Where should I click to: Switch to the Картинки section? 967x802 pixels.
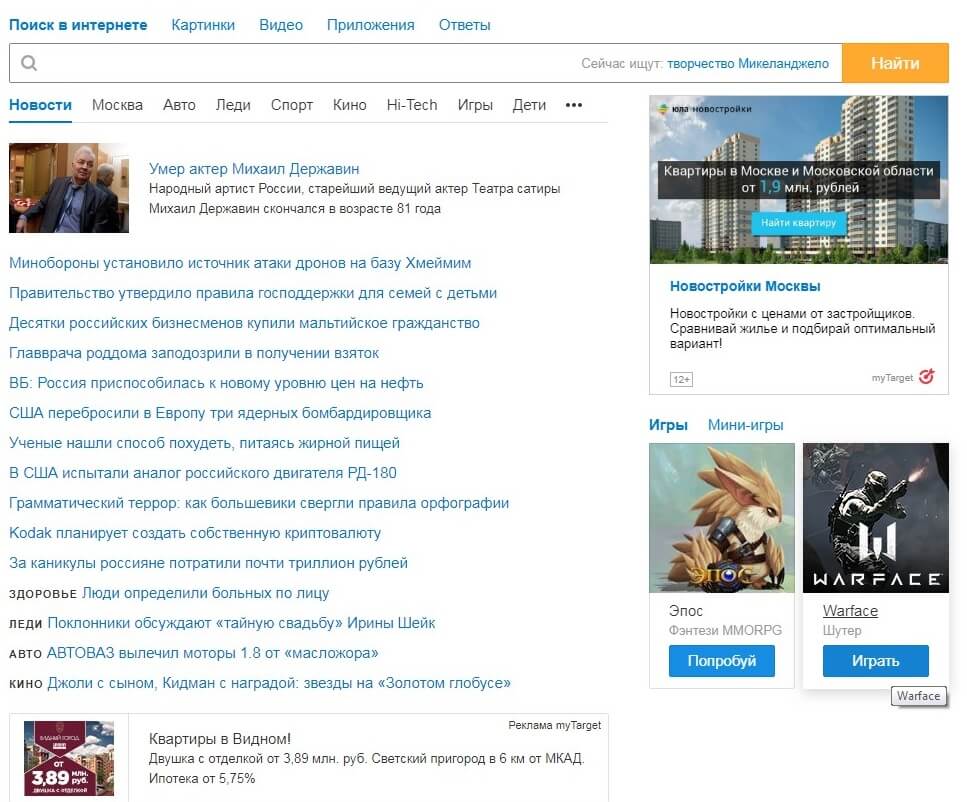coord(202,24)
